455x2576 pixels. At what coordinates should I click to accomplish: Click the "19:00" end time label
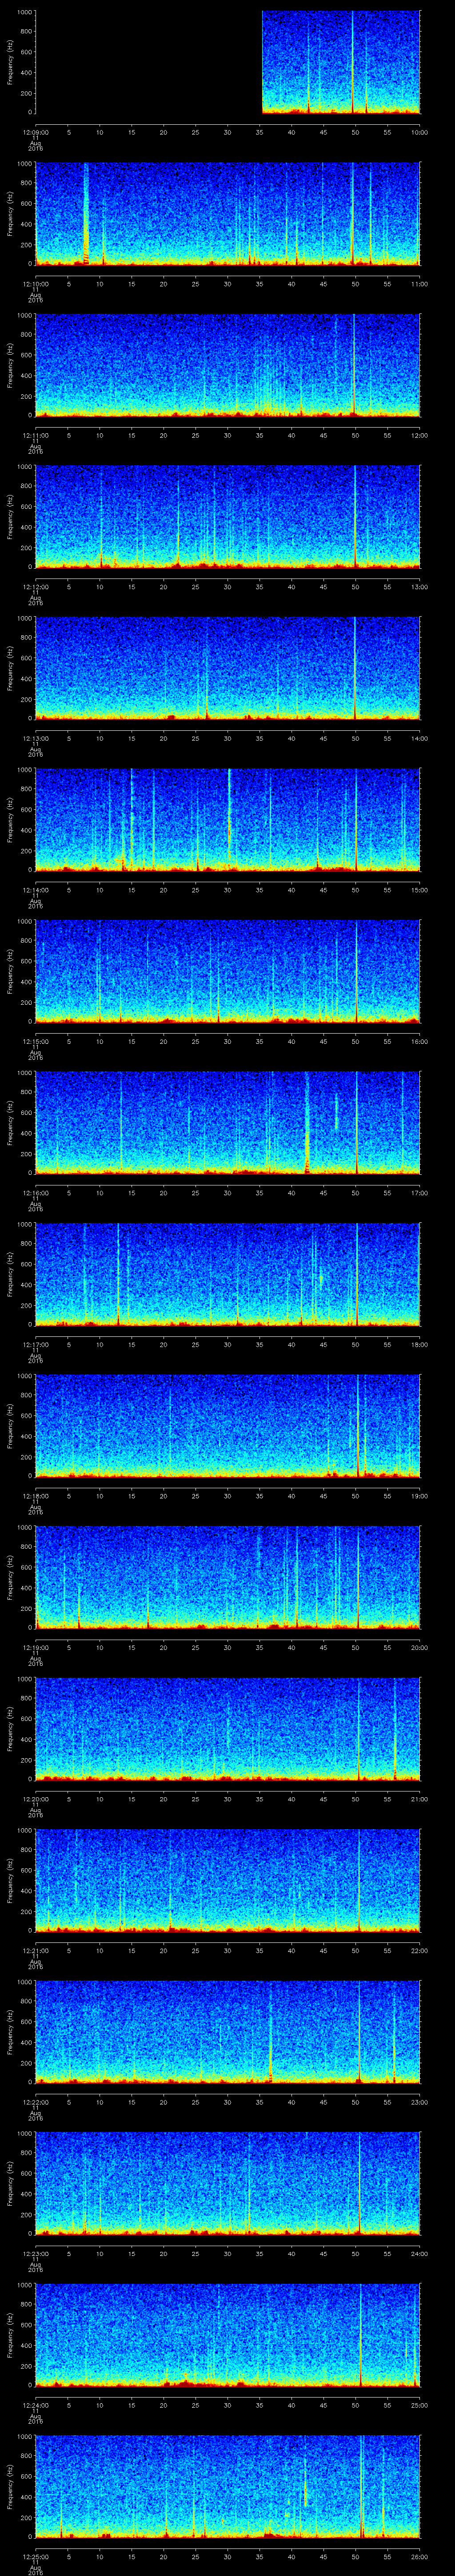tap(419, 1496)
